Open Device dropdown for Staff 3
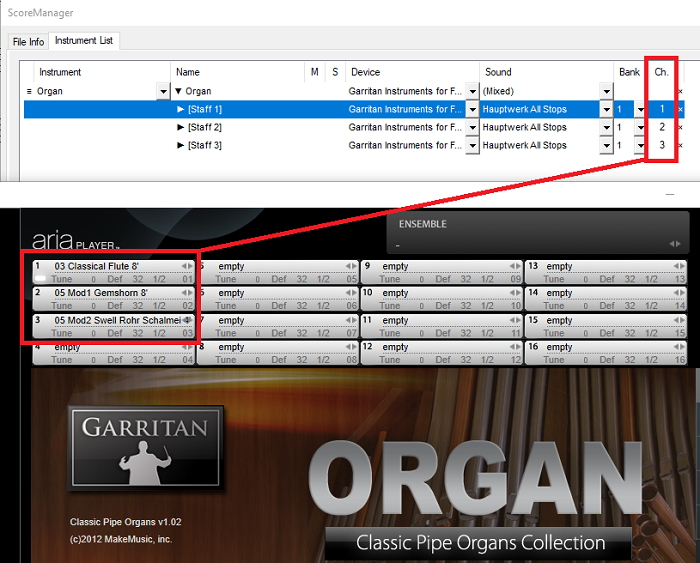The height and width of the screenshot is (563, 700). tap(472, 146)
